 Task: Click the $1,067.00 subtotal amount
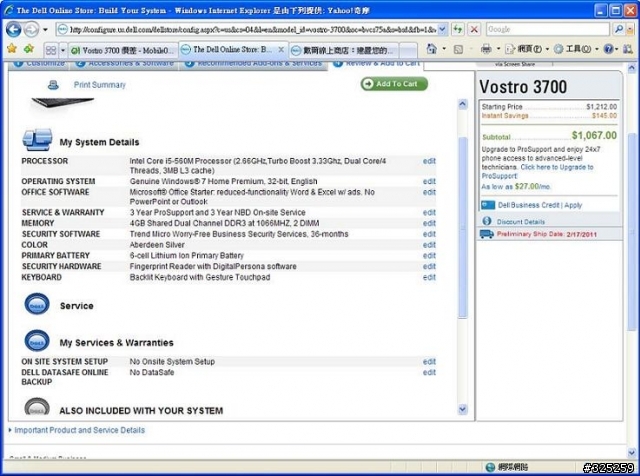tap(594, 136)
